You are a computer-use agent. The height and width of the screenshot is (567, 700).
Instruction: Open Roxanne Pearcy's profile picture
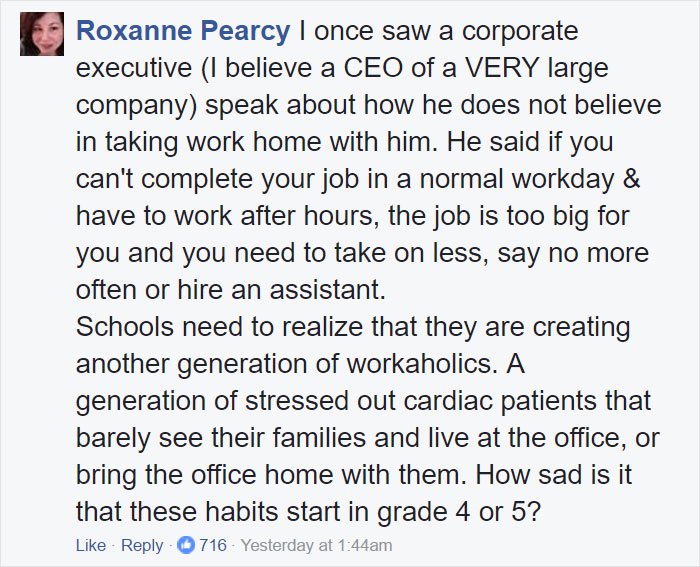click(x=42, y=34)
